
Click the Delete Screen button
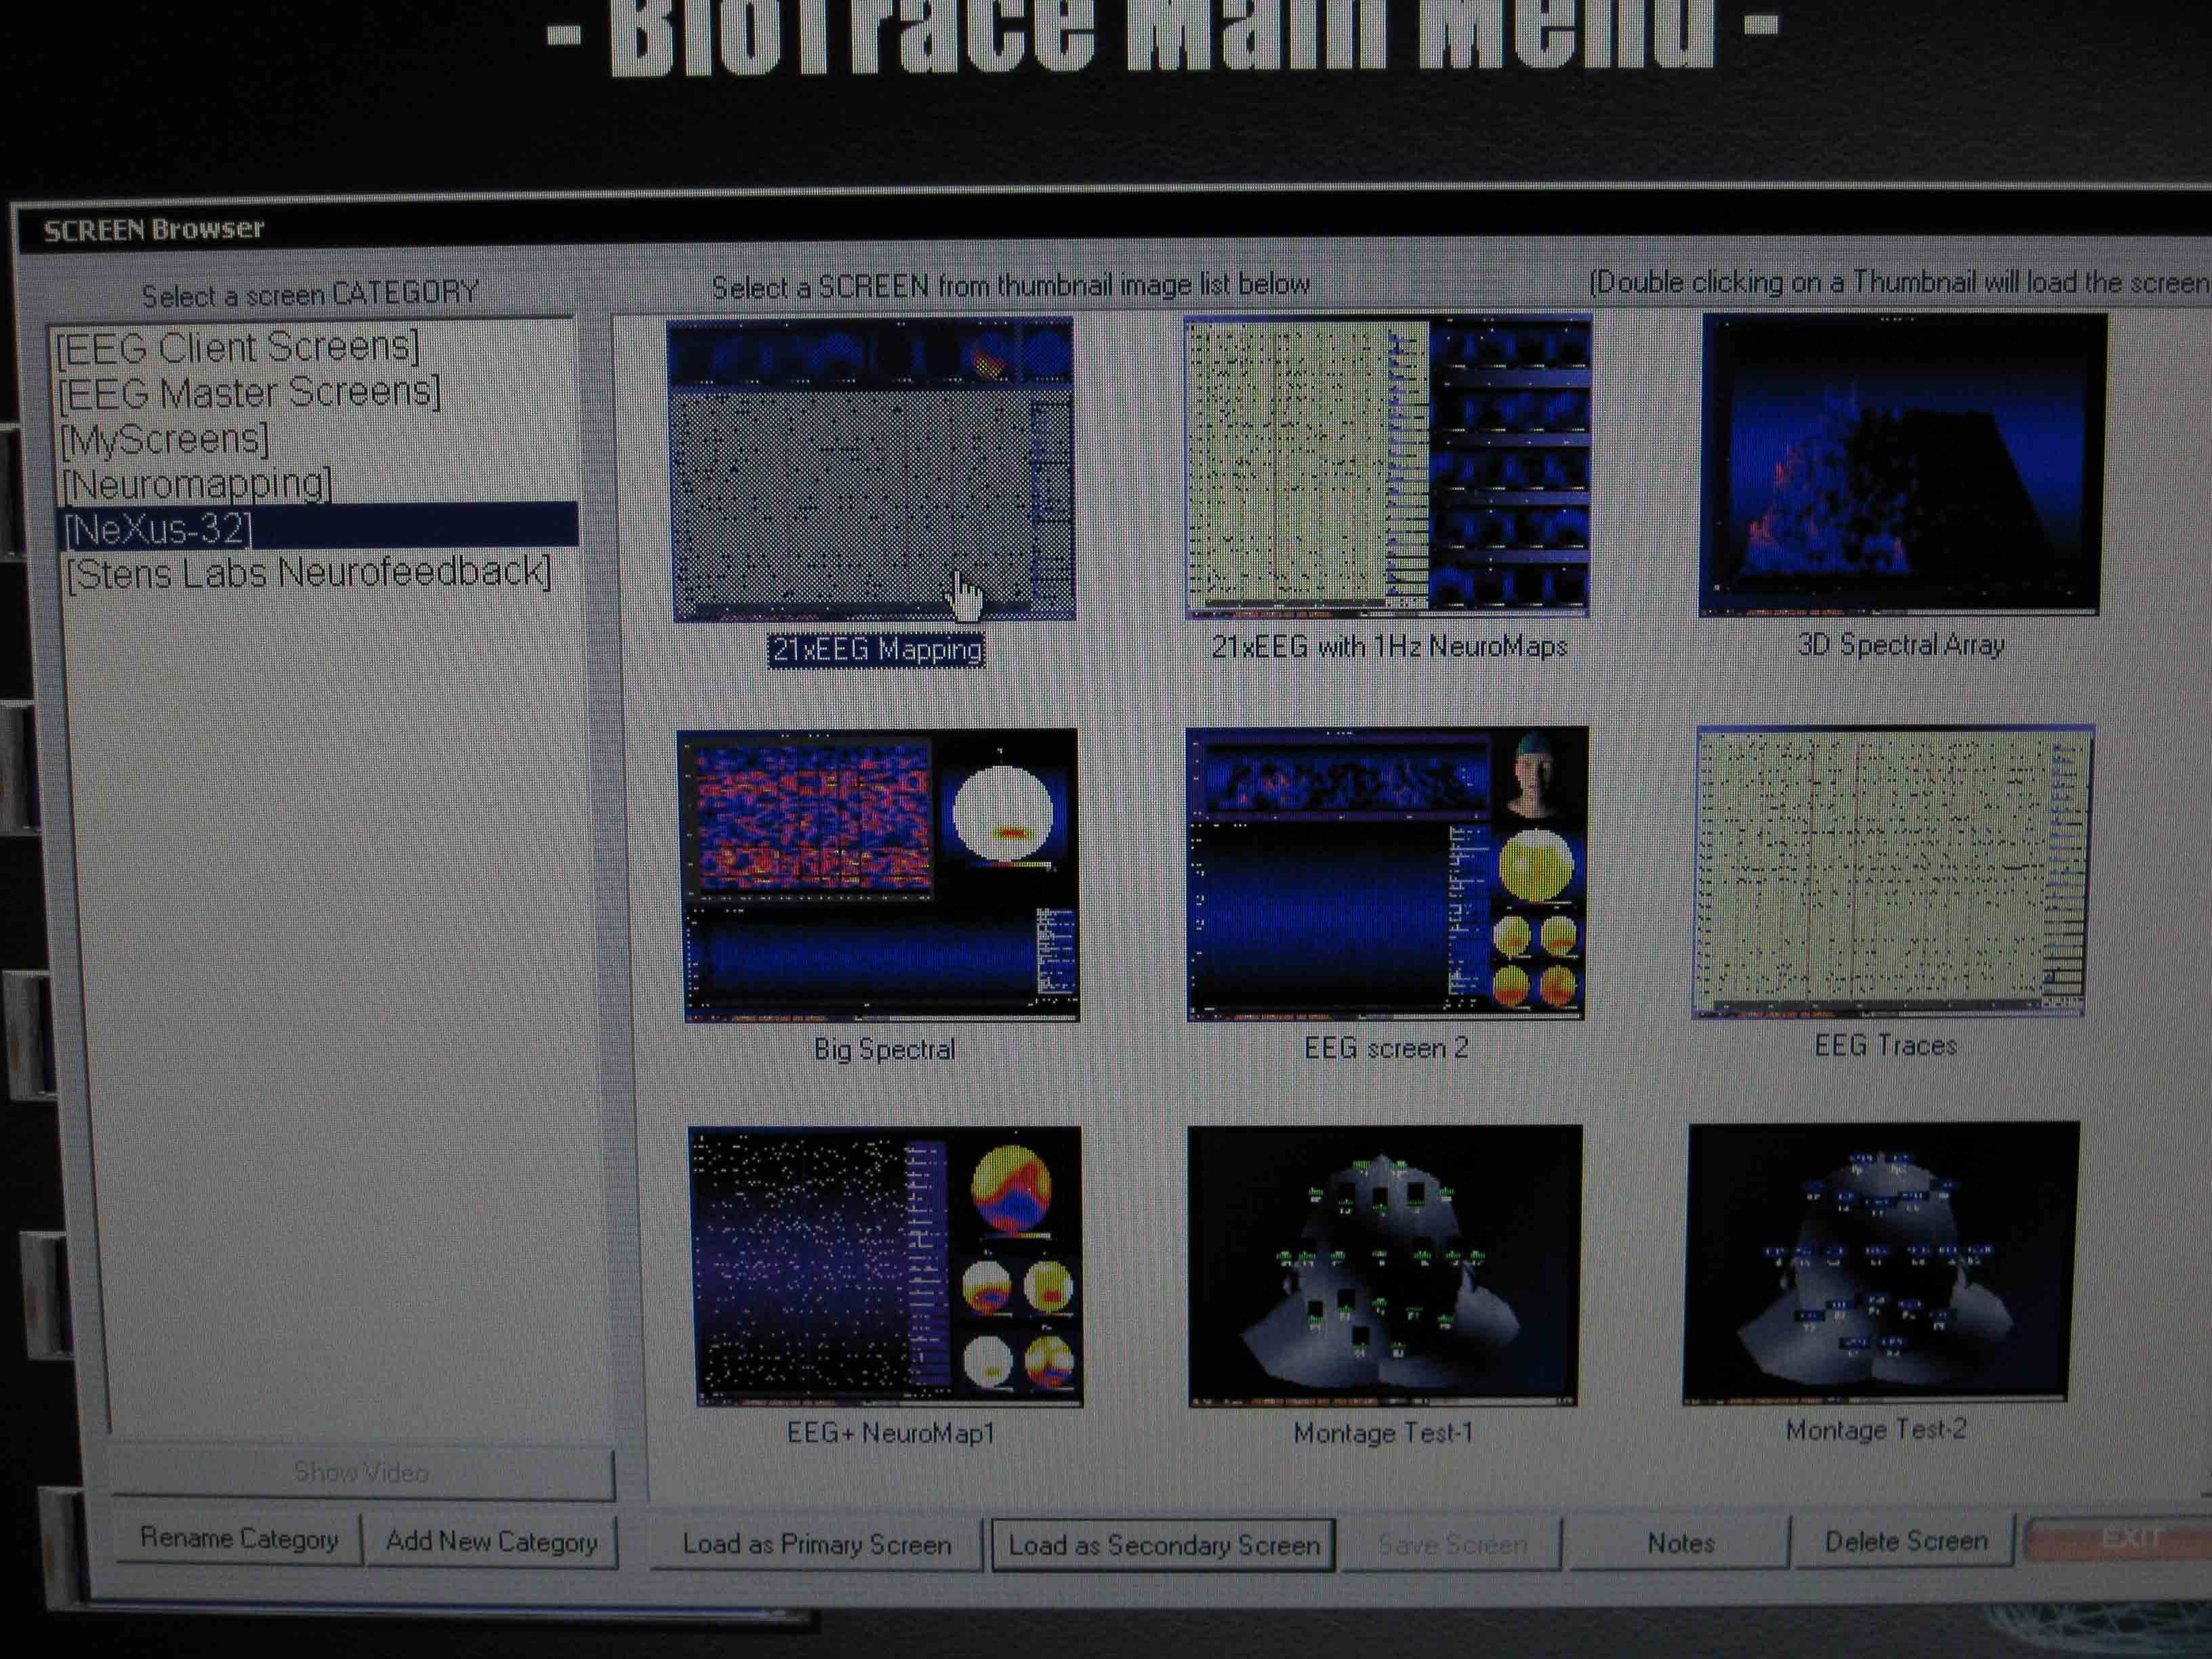pos(1905,1542)
